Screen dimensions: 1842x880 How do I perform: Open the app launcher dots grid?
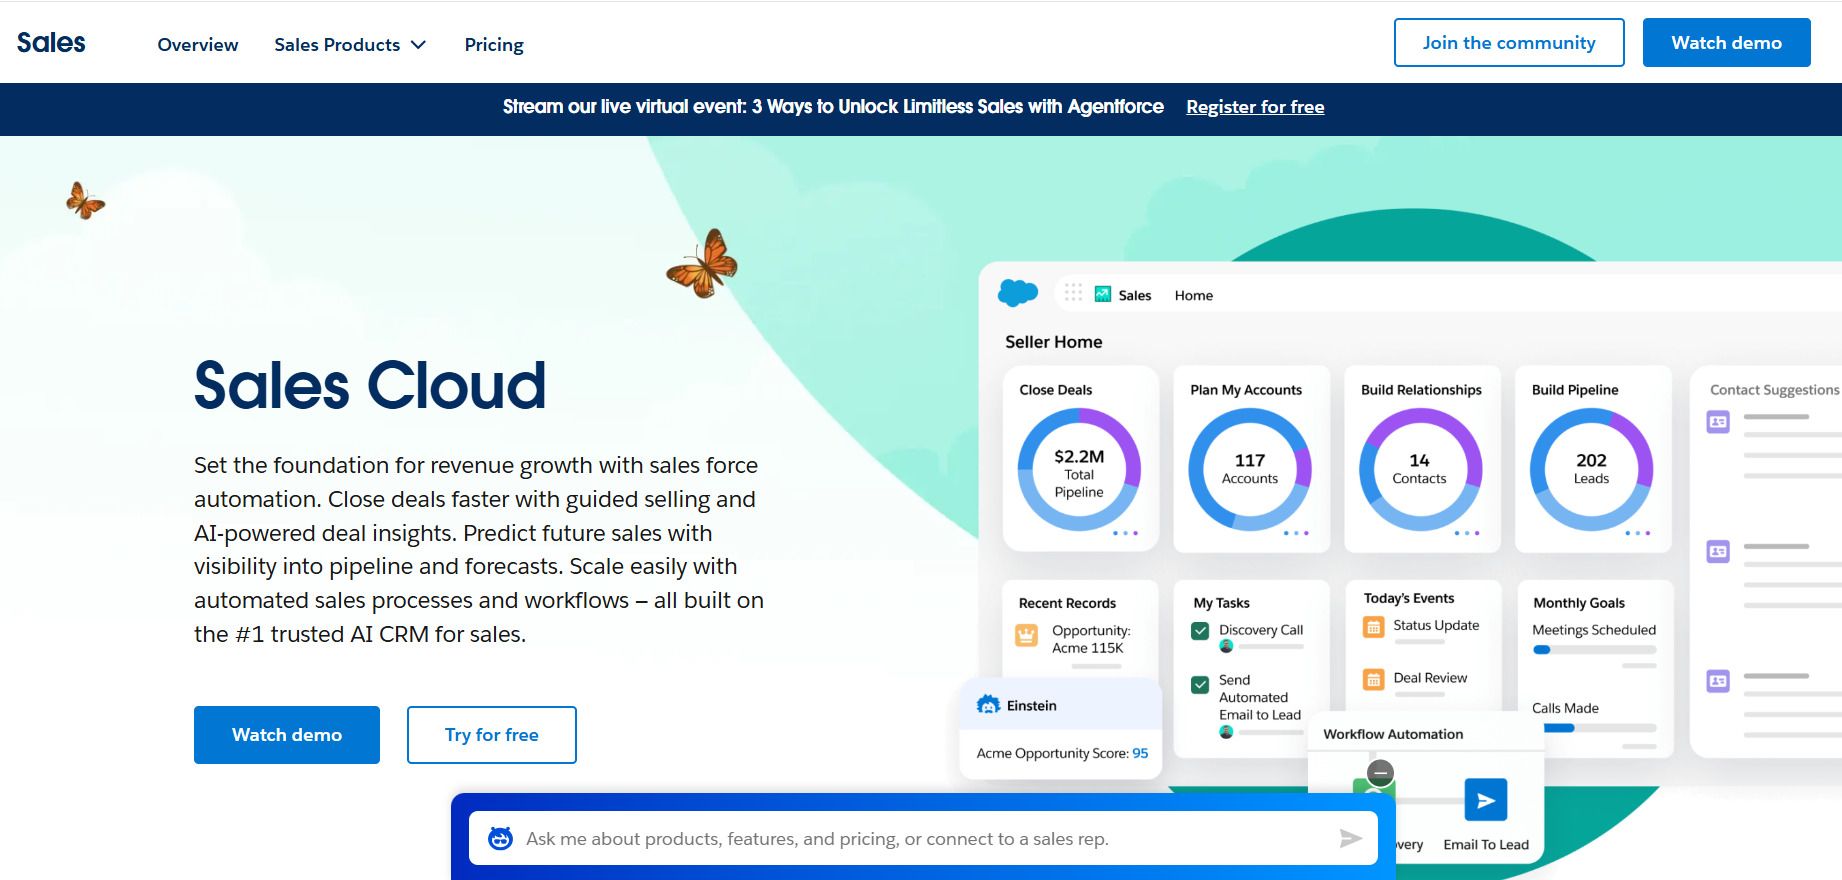1073,292
